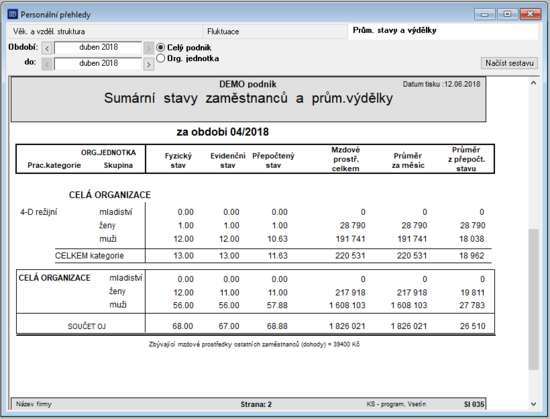Step forward the 'do' end month
Image resolution: width=550 pixels, height=419 pixels.
(148, 64)
